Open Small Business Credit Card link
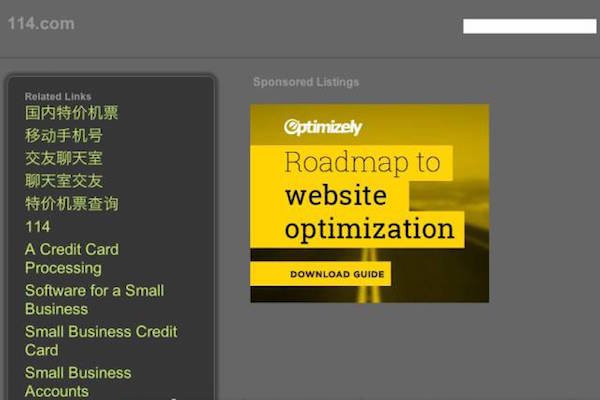The height and width of the screenshot is (400, 600). (x=101, y=341)
